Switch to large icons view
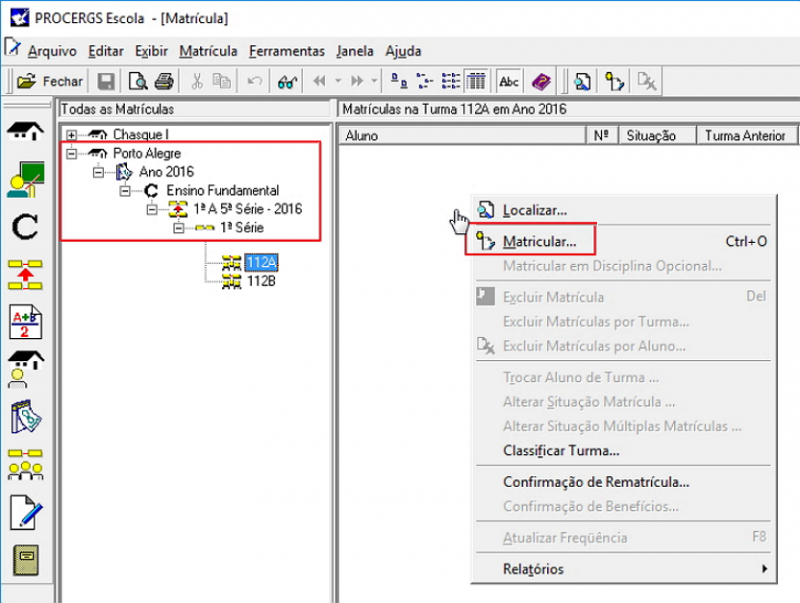 coord(398,81)
